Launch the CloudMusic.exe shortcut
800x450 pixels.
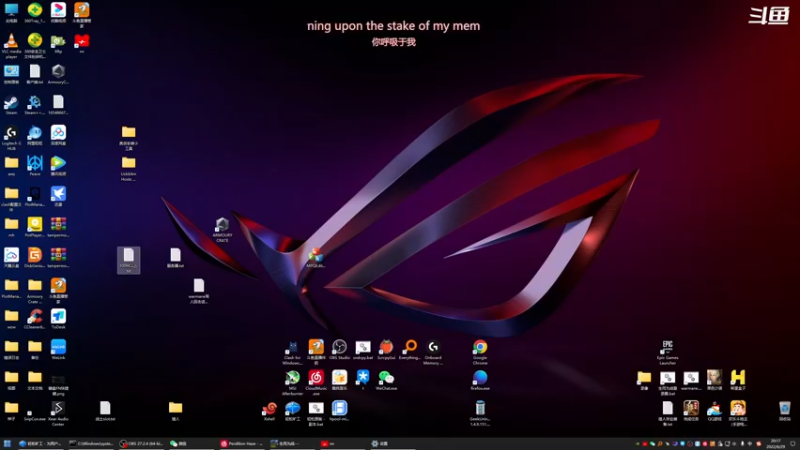[x=316, y=383]
